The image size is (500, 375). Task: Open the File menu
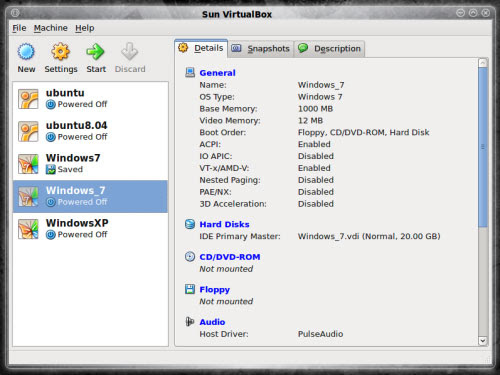(x=19, y=28)
